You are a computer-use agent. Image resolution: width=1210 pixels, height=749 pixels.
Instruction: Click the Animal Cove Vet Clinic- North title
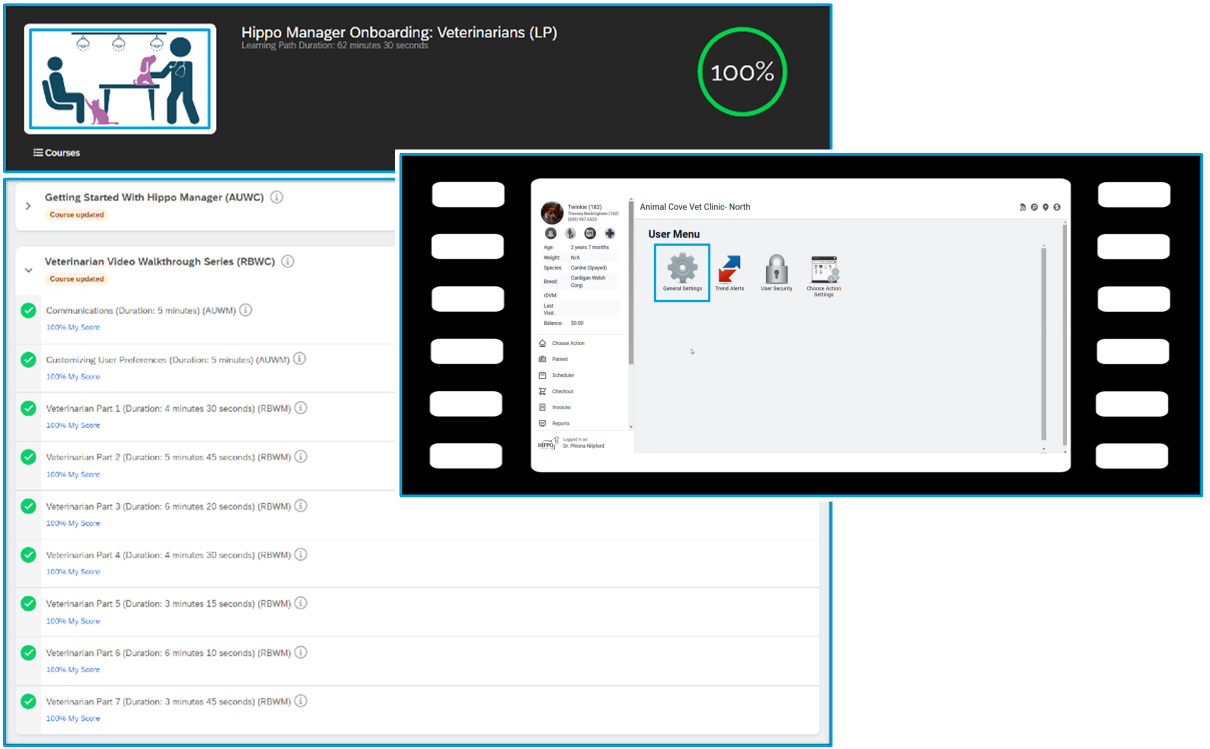click(x=695, y=207)
